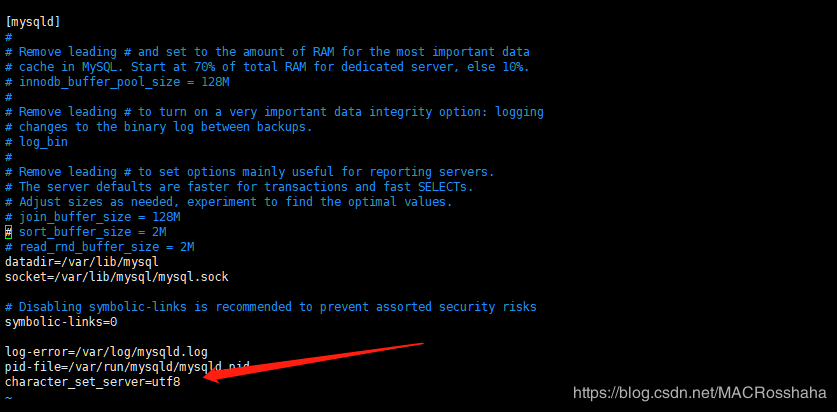The width and height of the screenshot is (837, 412).
Task: Click the log-error=/var/log/mysqld.log line
Action: [x=106, y=352]
